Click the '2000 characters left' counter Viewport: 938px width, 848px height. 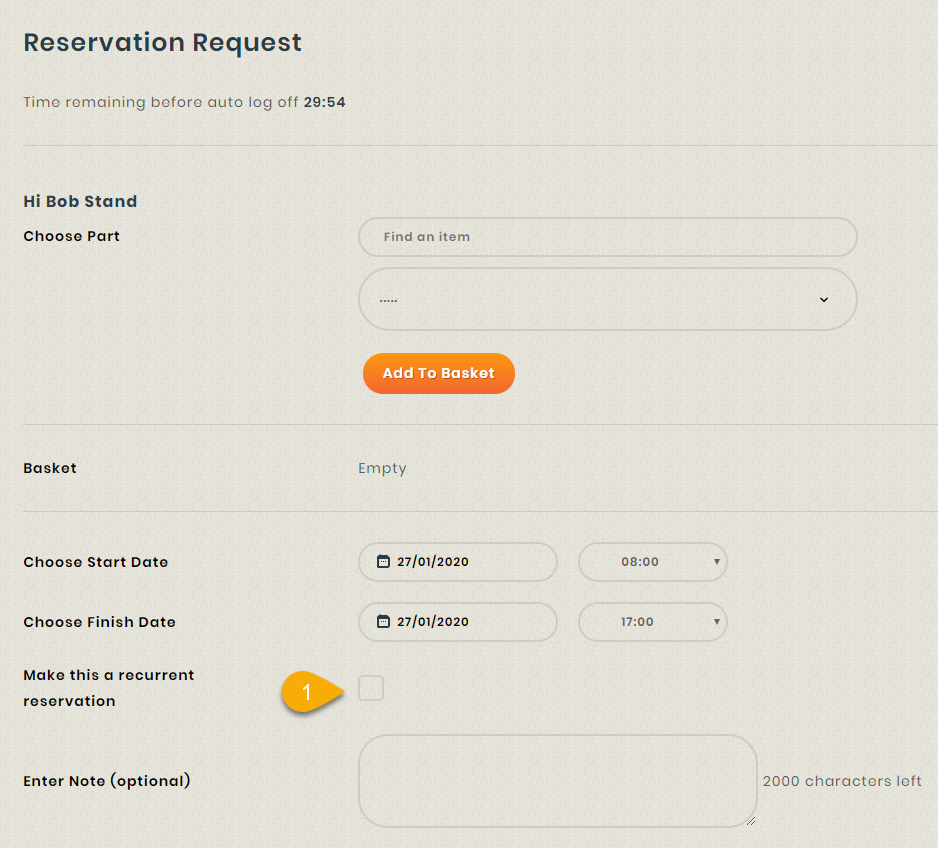click(x=842, y=781)
